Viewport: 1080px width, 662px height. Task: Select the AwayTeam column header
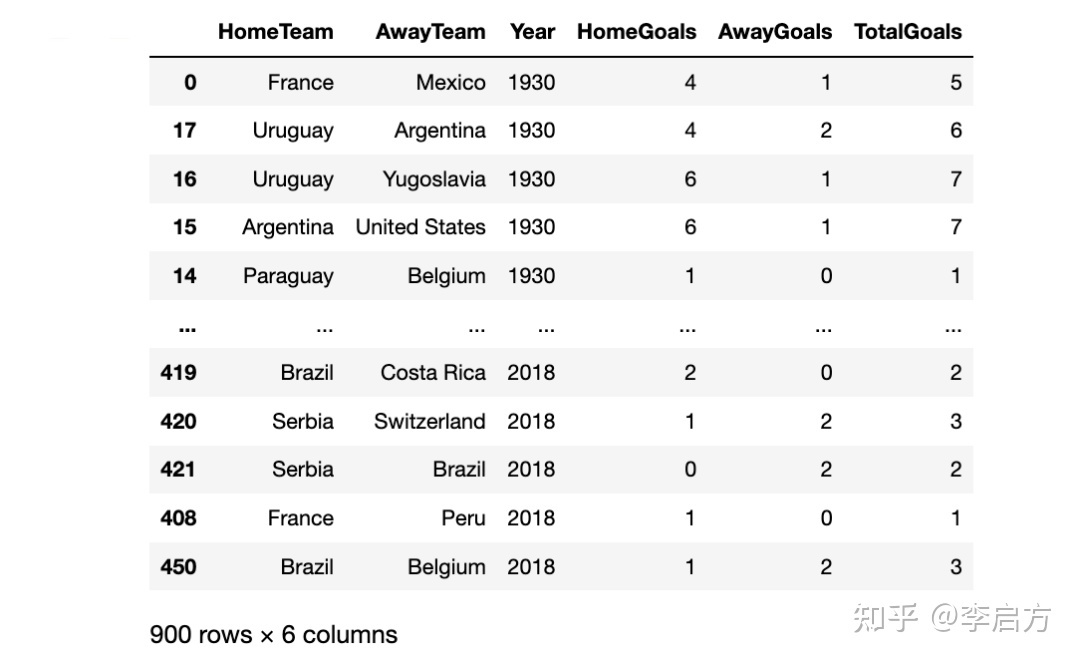[430, 32]
